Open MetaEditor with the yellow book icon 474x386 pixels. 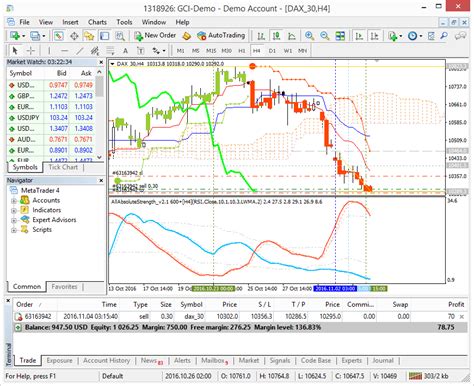click(x=187, y=36)
